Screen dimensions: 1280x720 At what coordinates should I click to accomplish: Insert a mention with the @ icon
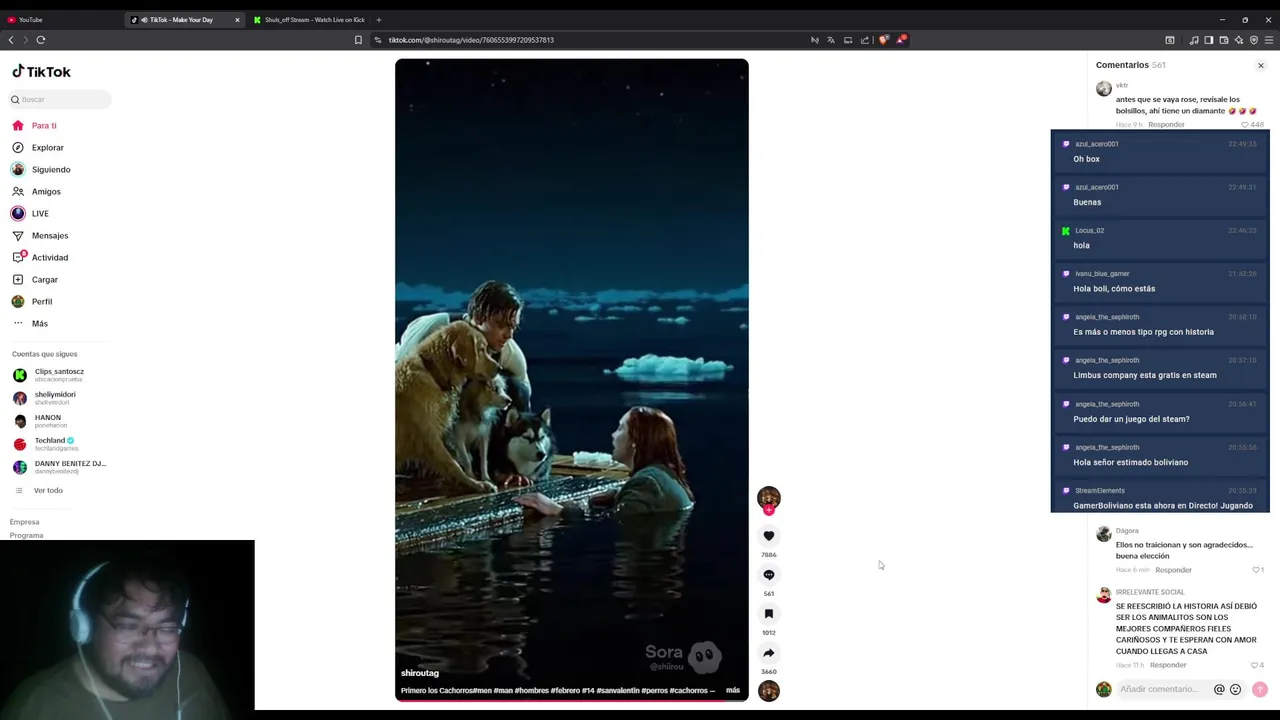click(x=1219, y=689)
